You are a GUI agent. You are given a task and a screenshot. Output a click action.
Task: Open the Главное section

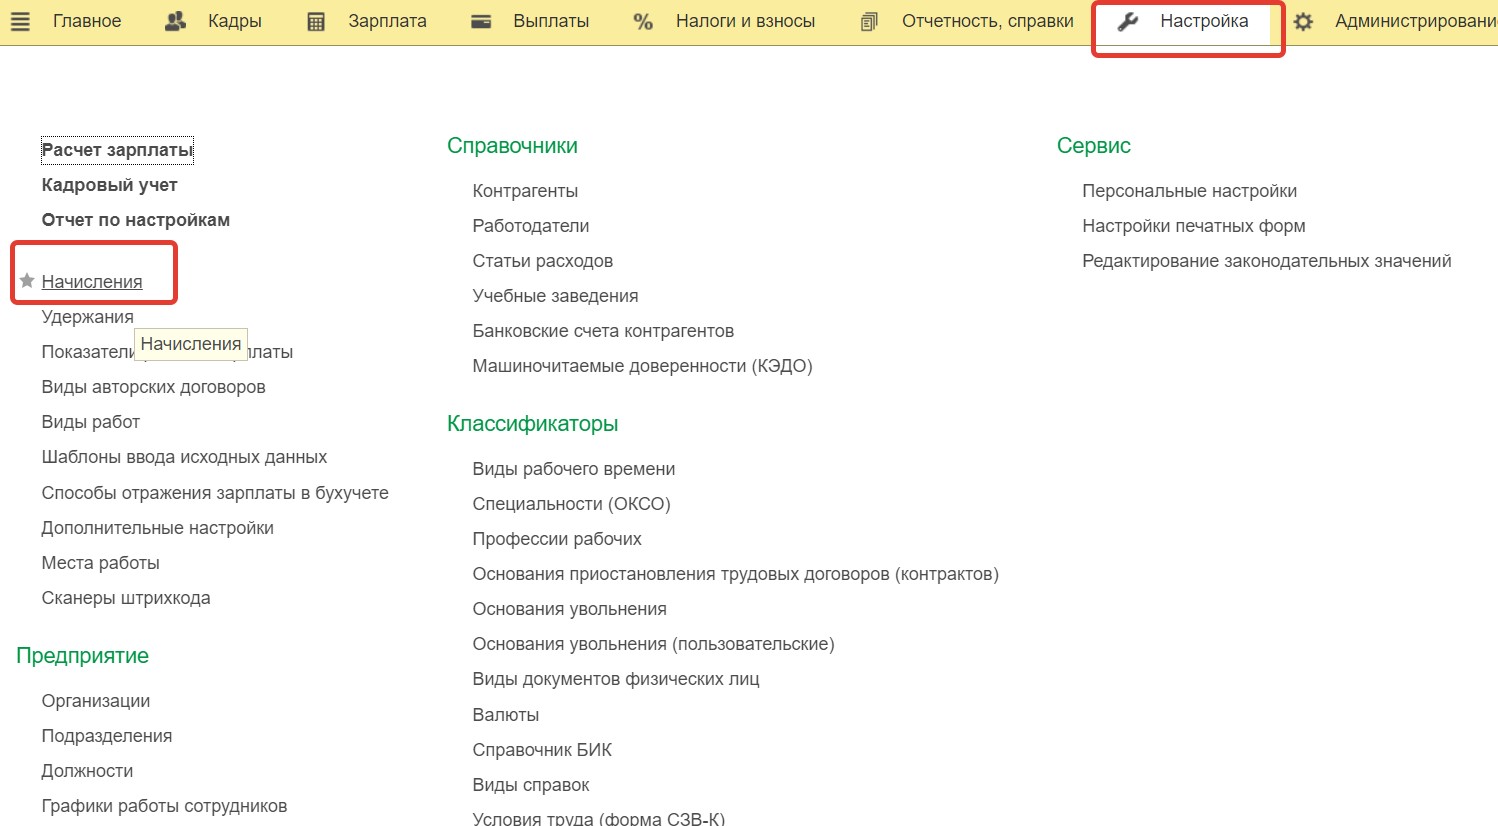[x=87, y=21]
